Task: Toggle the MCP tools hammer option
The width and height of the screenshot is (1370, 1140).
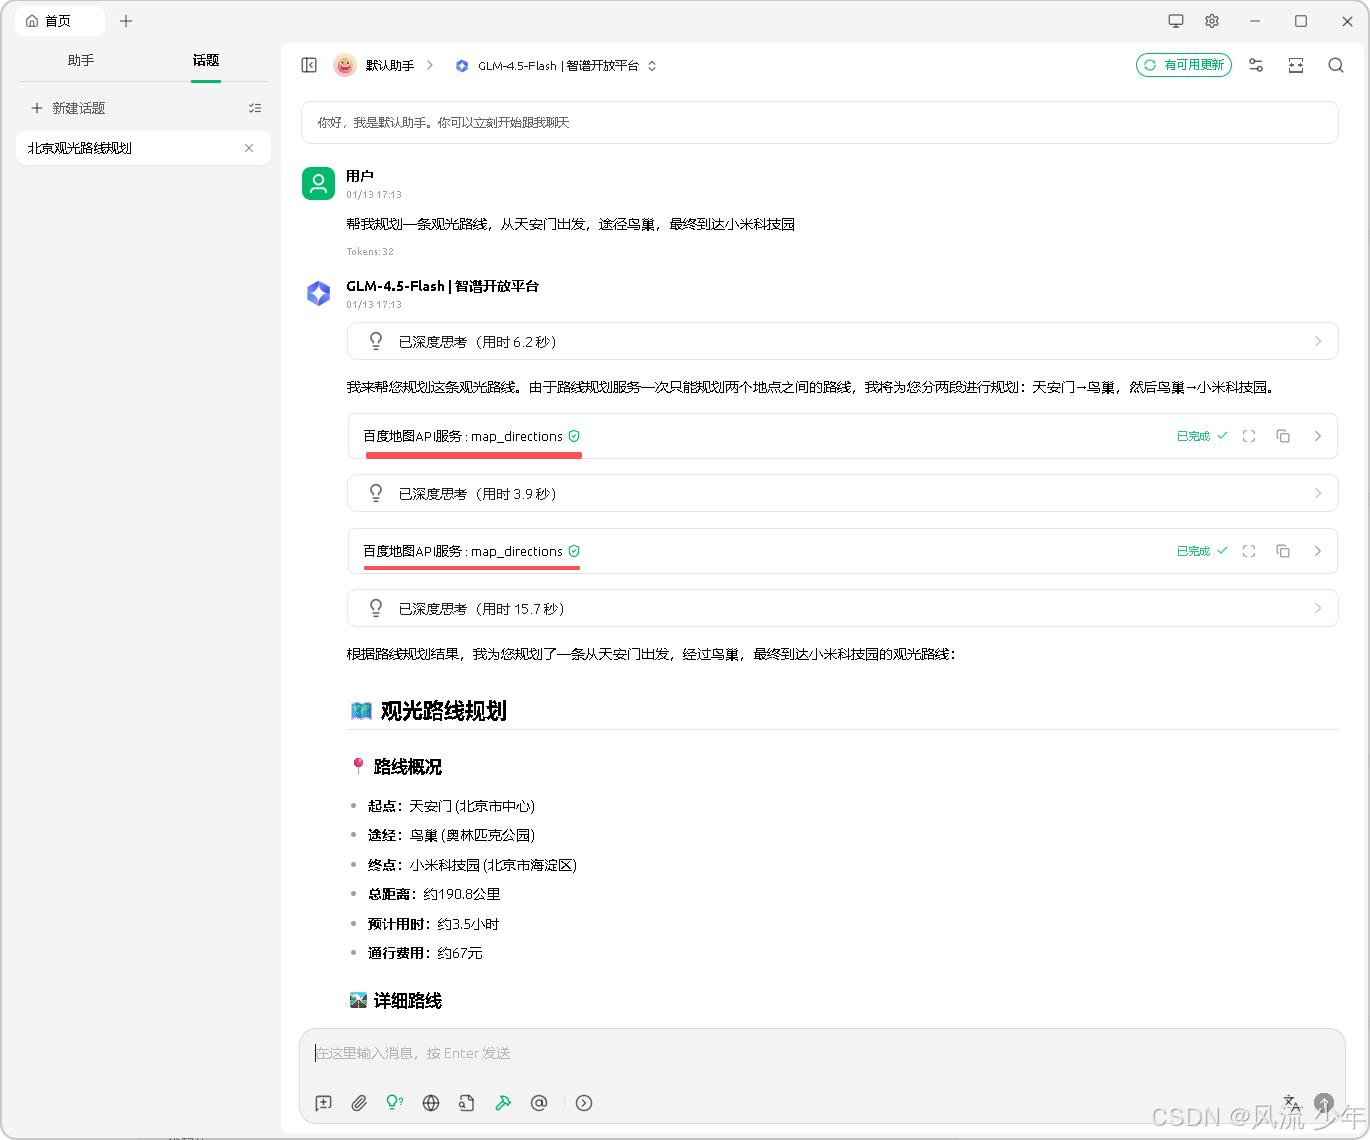Action: (x=503, y=1103)
